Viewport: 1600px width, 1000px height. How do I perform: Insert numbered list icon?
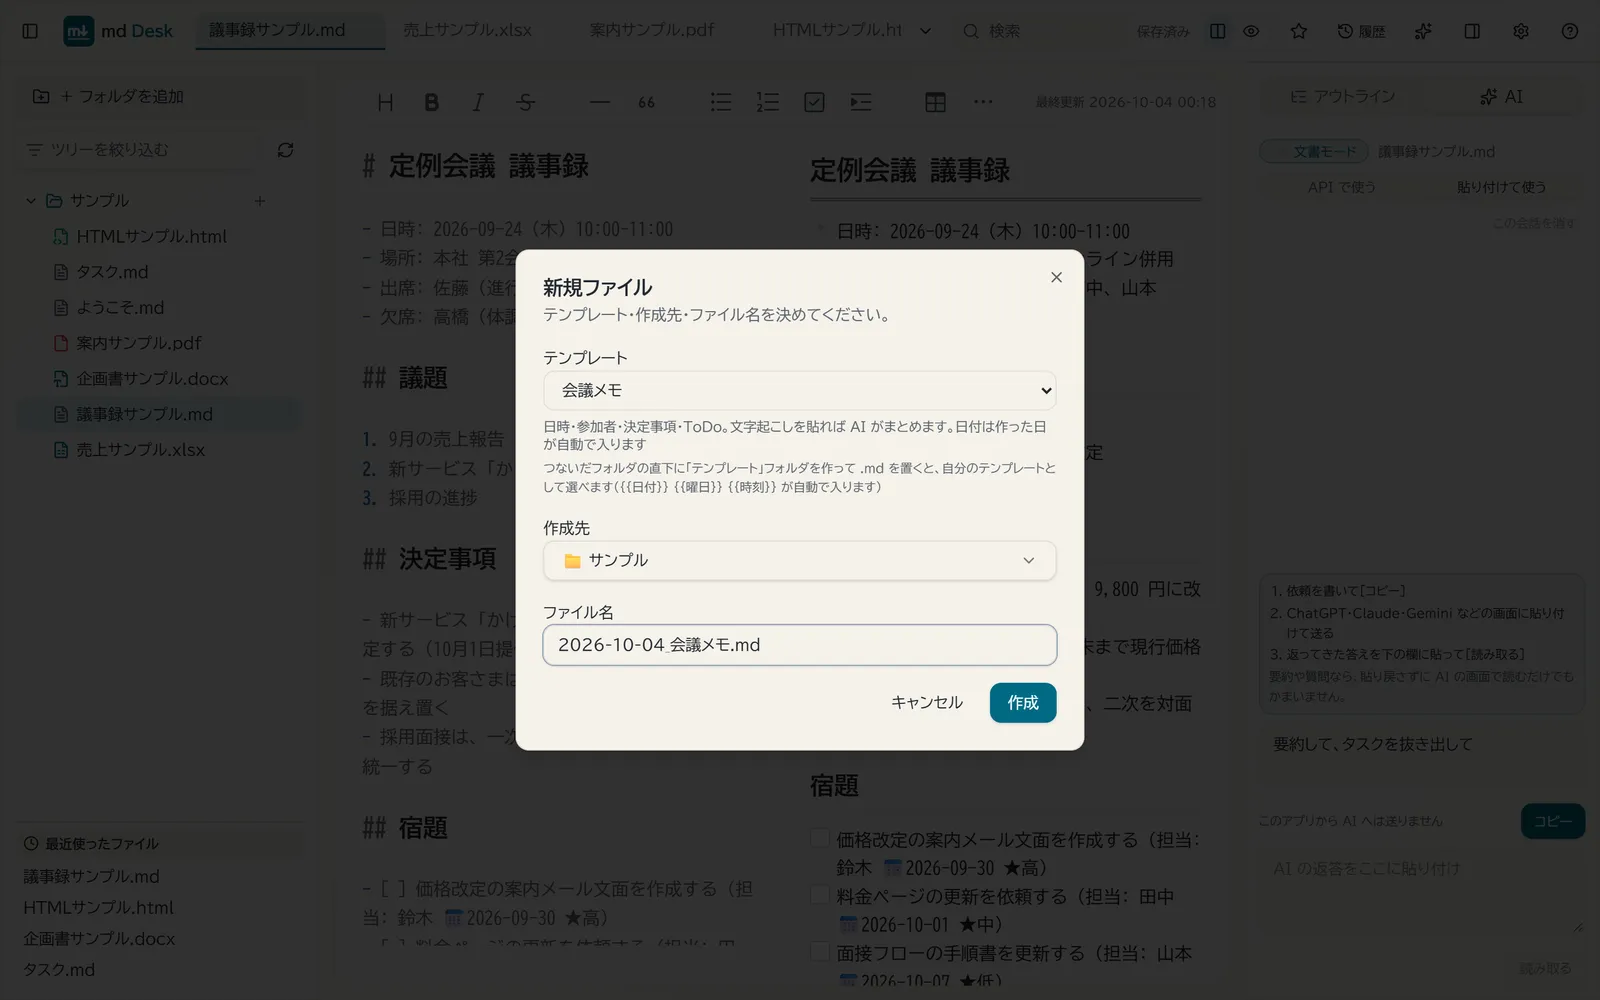click(767, 102)
